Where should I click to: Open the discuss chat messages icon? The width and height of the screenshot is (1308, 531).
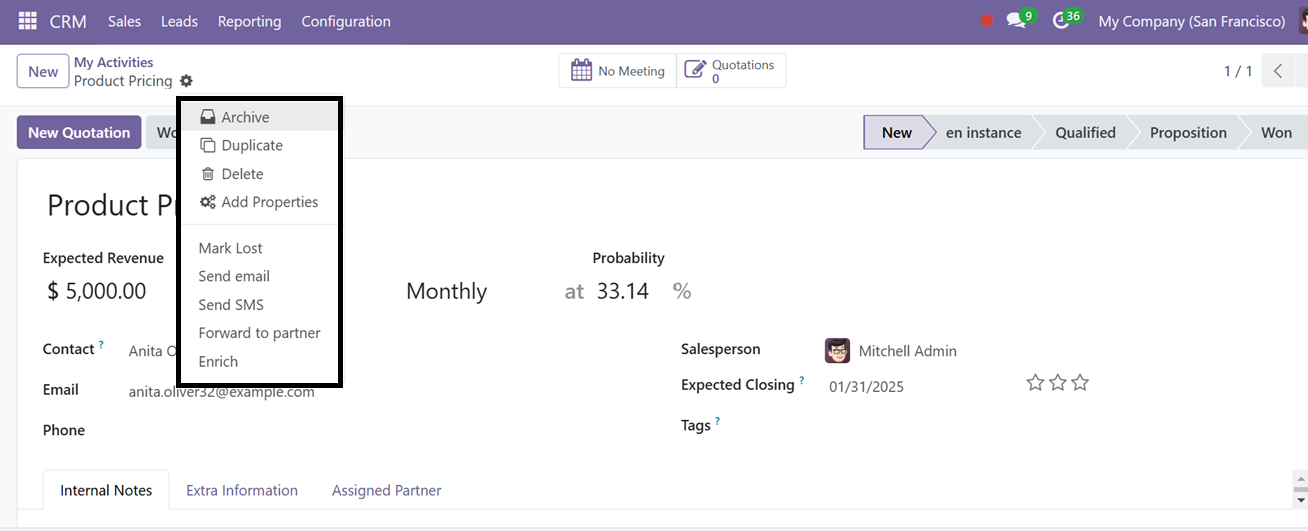coord(1017,21)
